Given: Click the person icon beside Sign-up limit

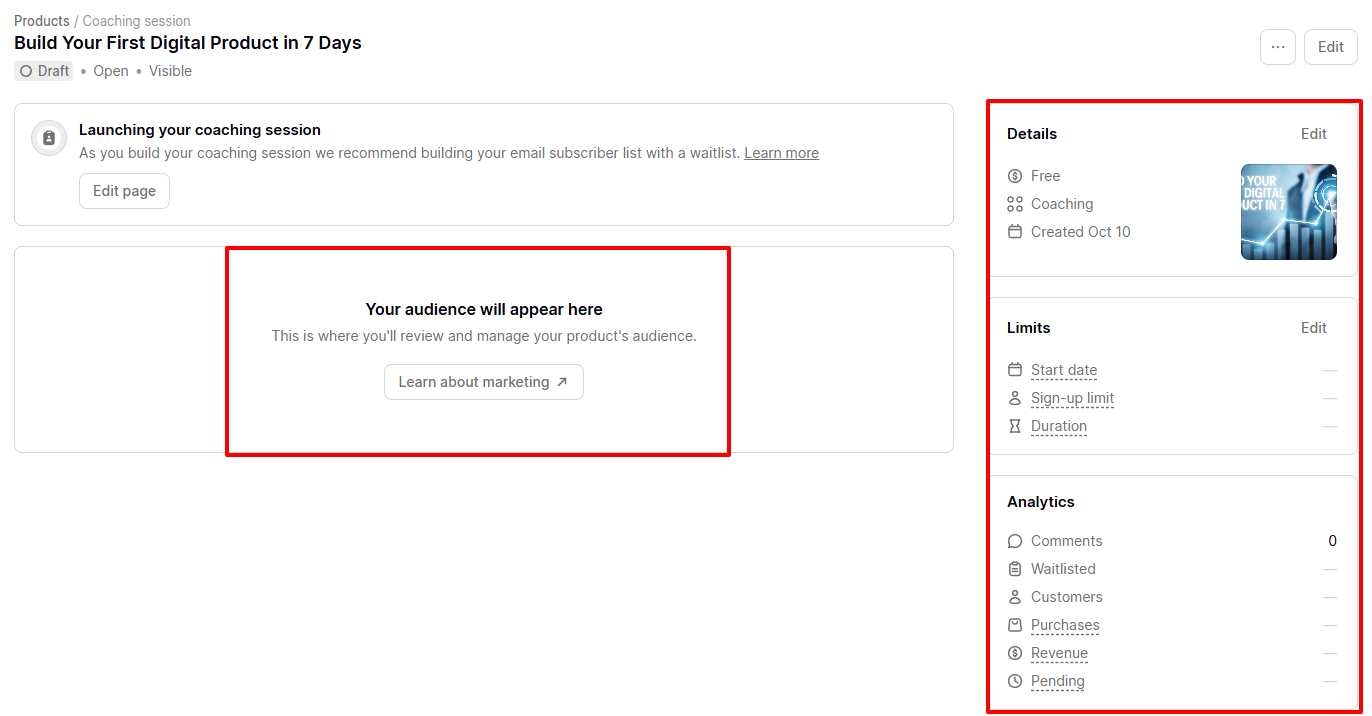Looking at the screenshot, I should (x=1015, y=398).
